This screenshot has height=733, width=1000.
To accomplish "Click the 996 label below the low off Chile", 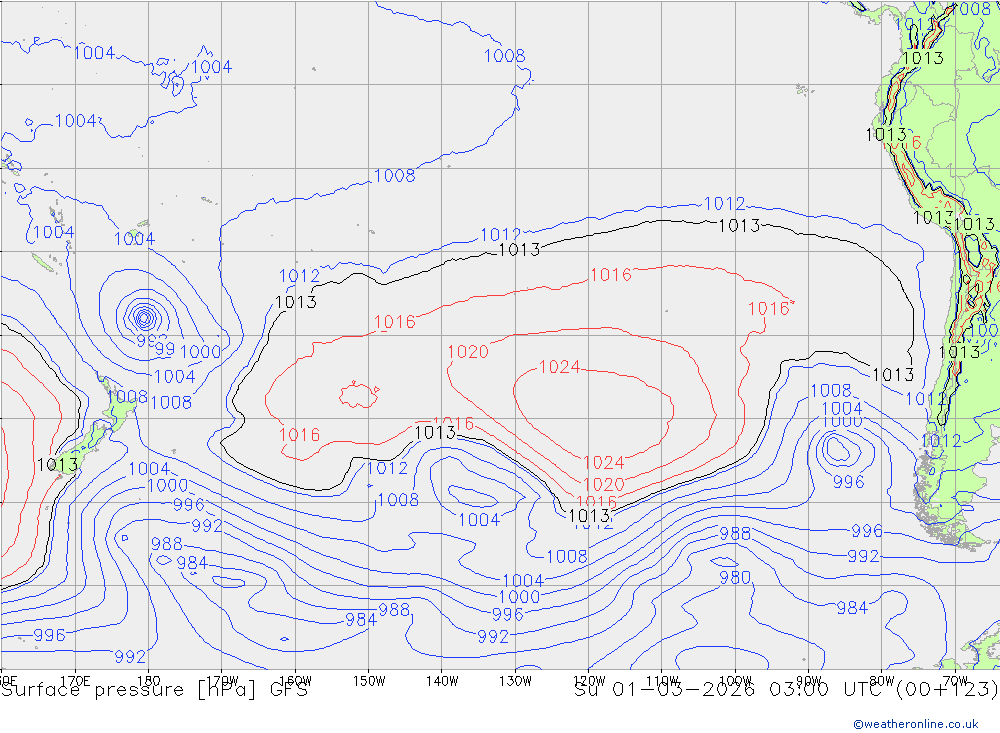I will [848, 482].
